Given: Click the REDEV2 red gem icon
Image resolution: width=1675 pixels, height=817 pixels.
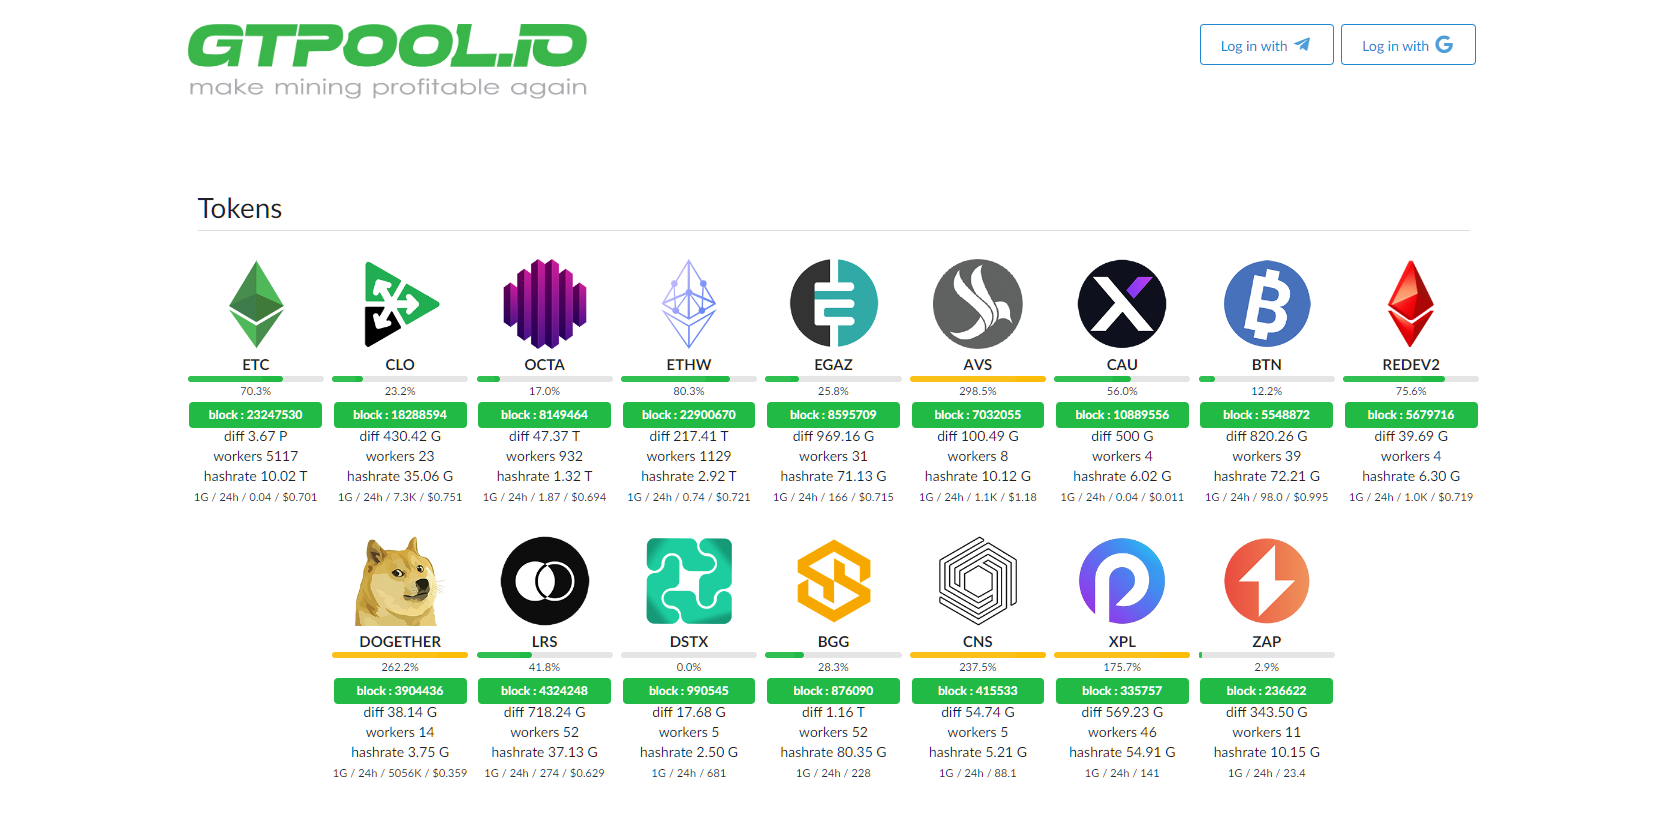Looking at the screenshot, I should (1411, 304).
